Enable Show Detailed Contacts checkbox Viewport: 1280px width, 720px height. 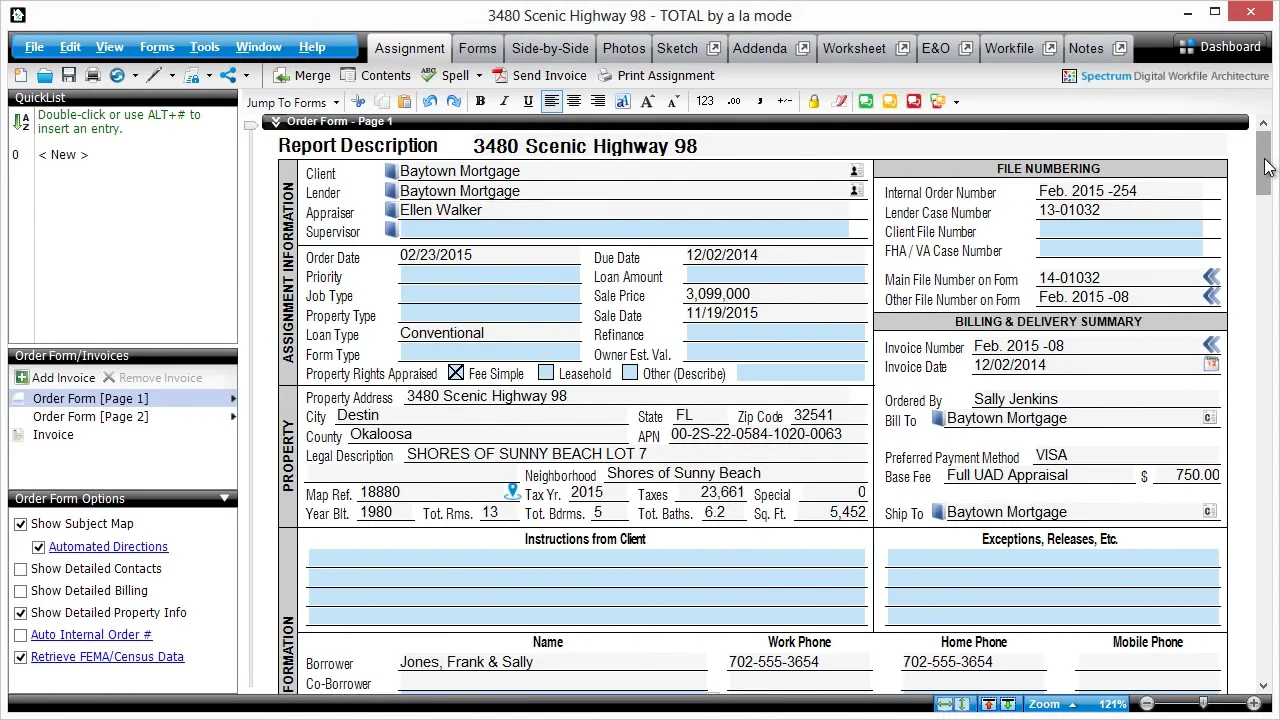[21, 569]
